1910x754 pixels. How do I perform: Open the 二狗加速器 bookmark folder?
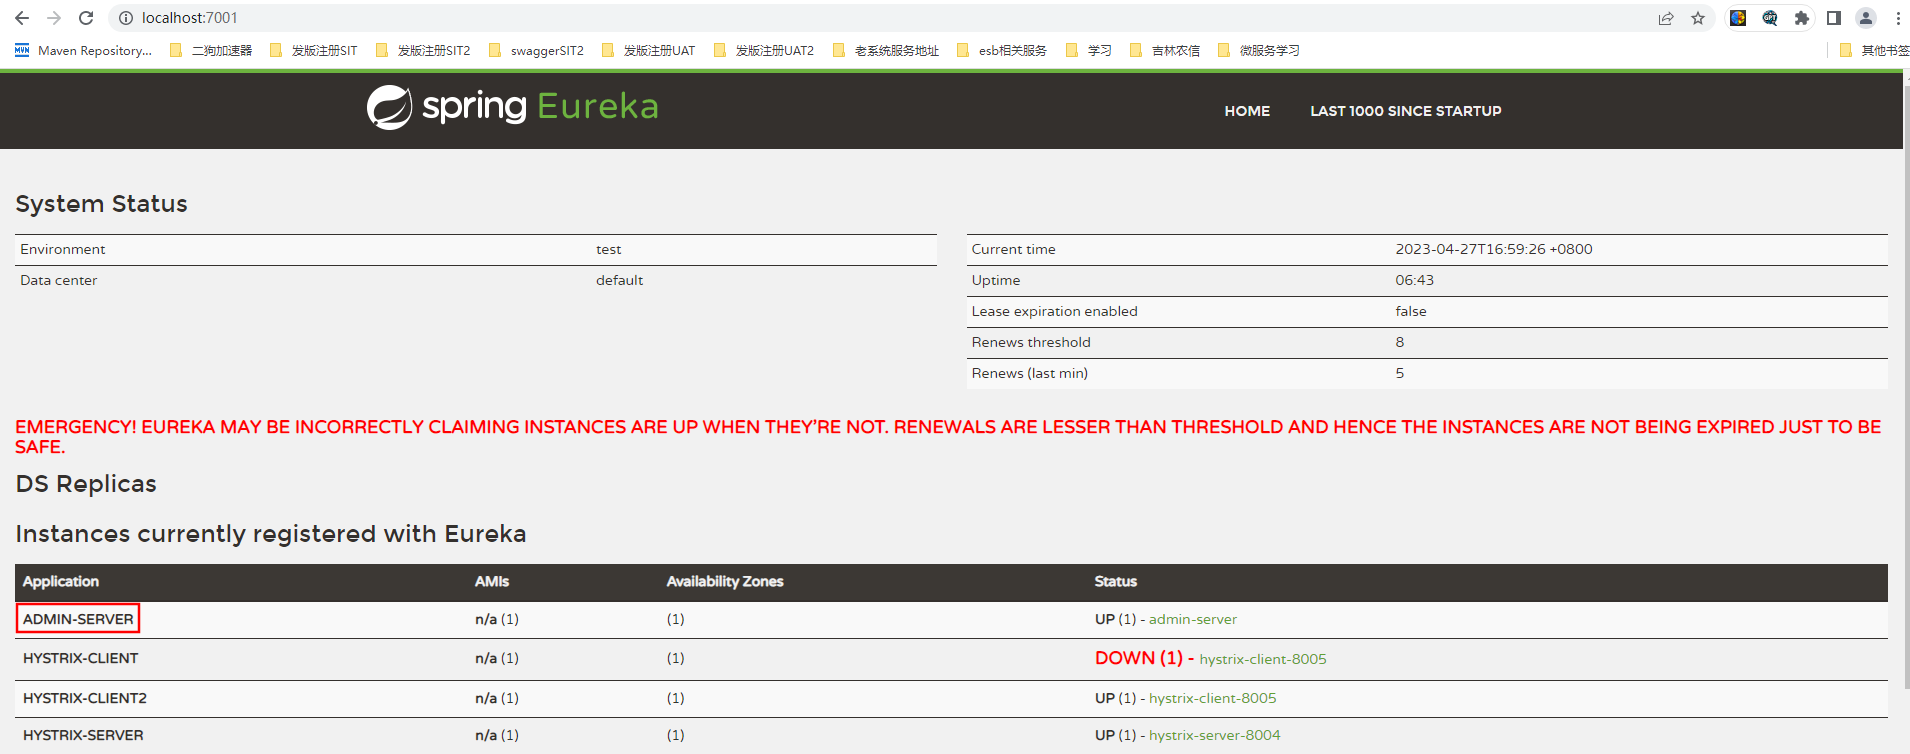point(211,51)
